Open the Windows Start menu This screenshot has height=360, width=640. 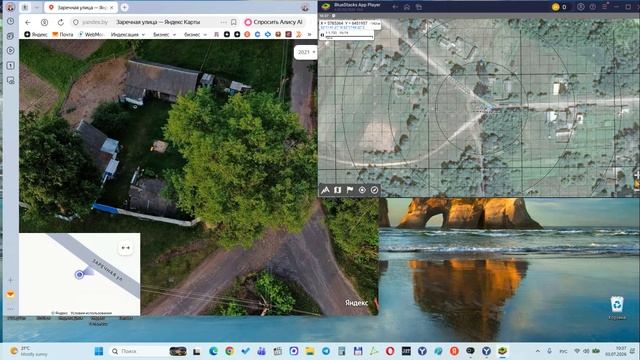[x=99, y=351]
